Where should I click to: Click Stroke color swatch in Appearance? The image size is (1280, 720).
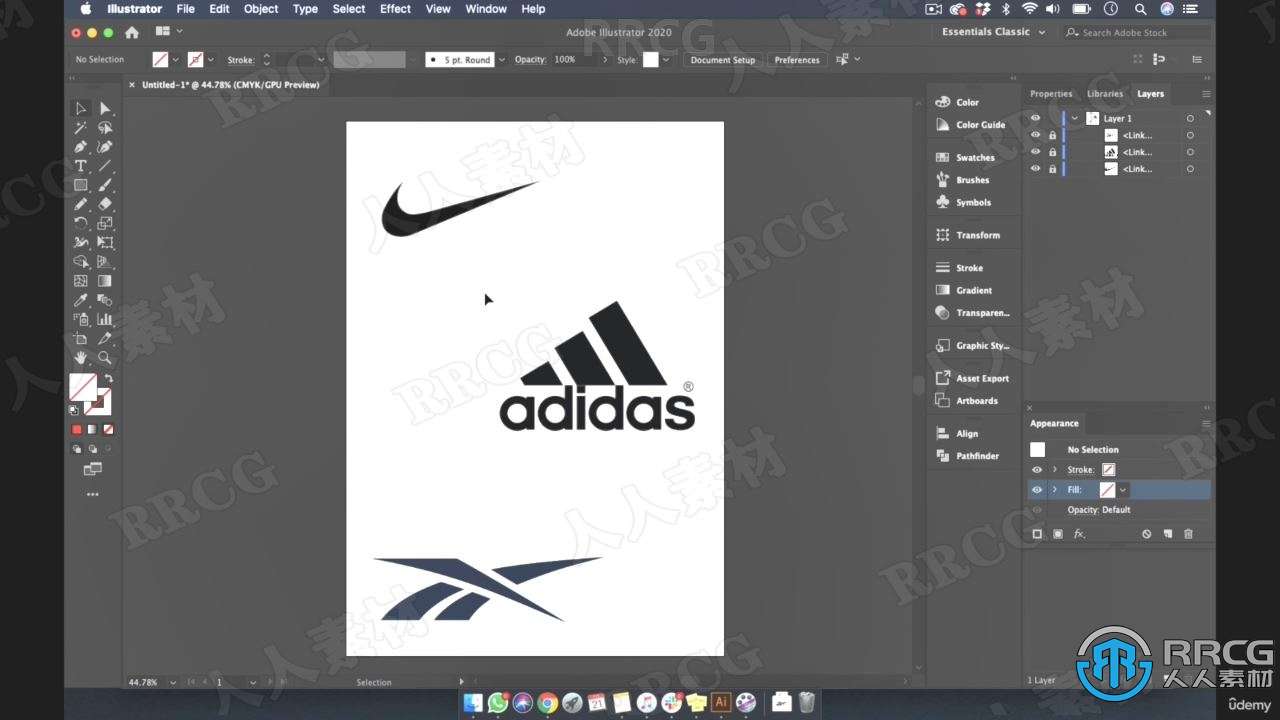coord(1108,470)
